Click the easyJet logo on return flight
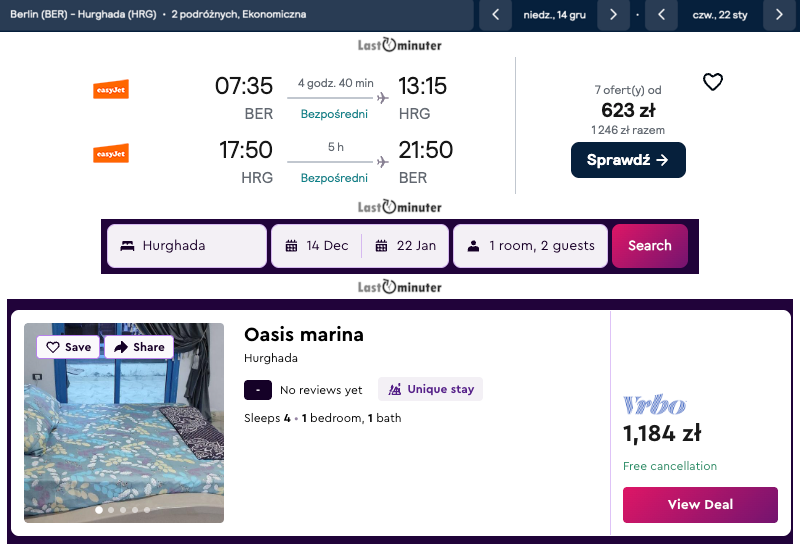The image size is (800, 544). coord(111,153)
